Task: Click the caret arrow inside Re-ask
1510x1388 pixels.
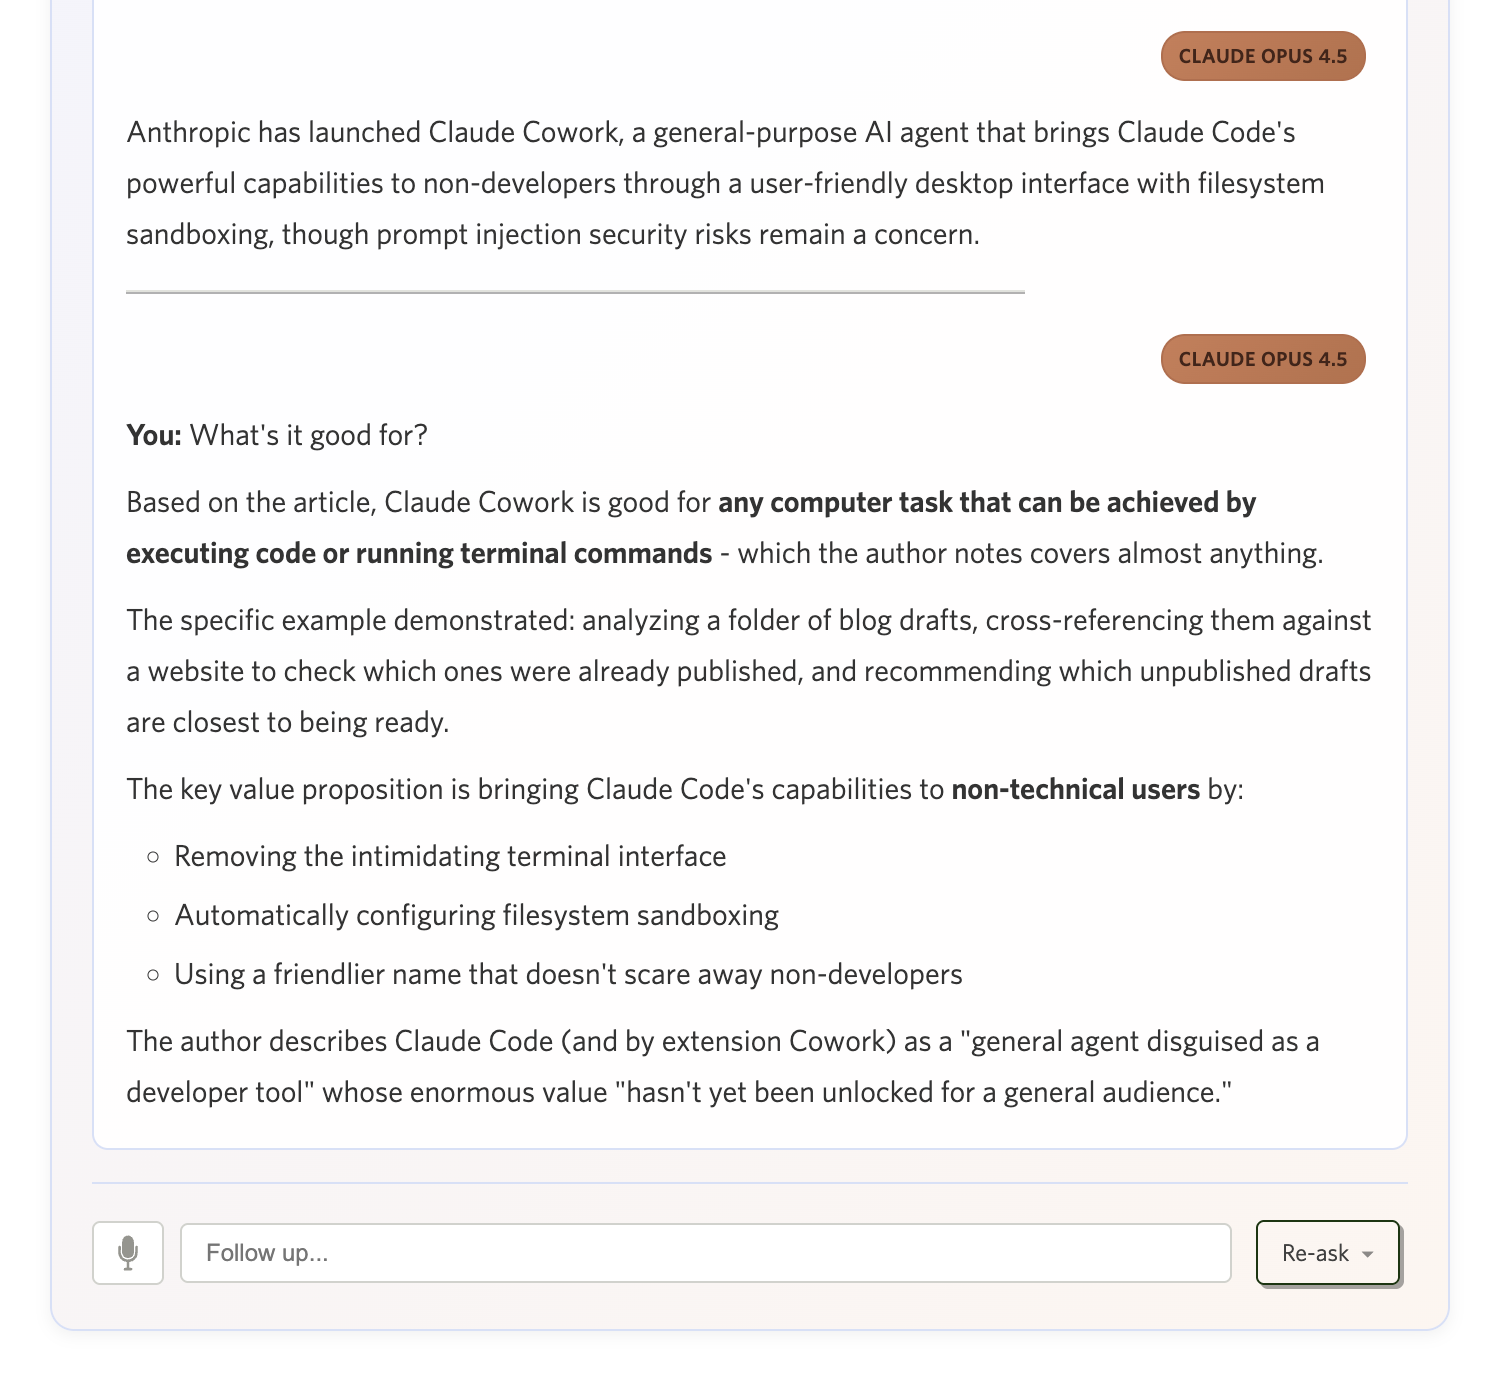Action: (1368, 1254)
